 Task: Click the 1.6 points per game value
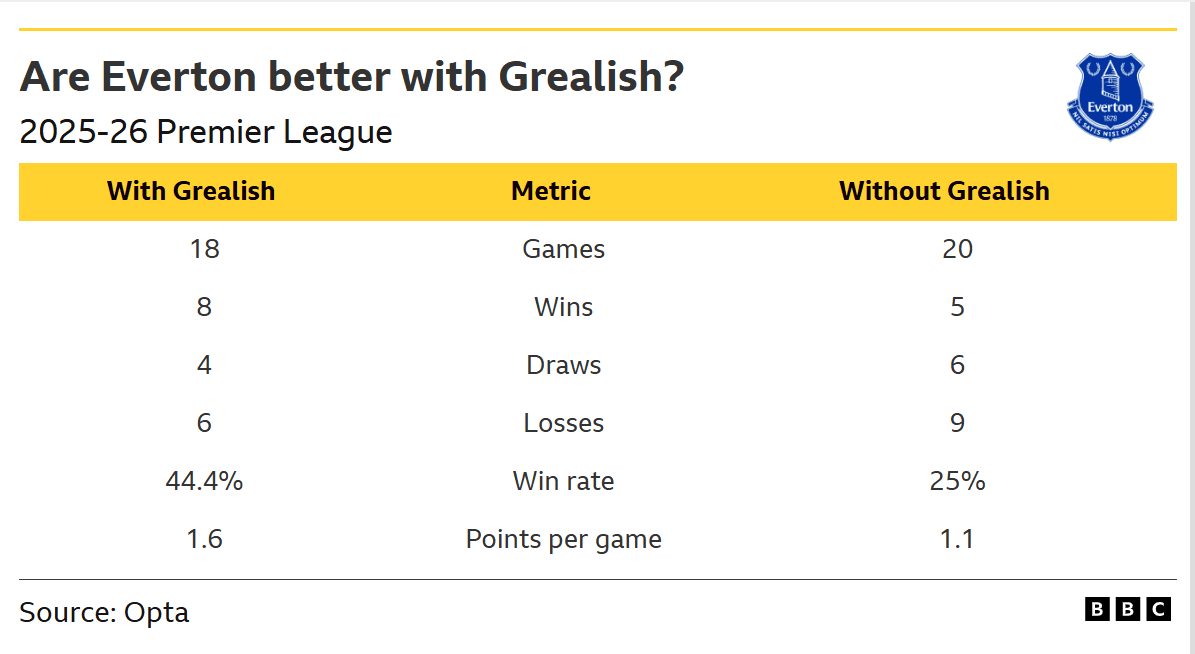(x=204, y=539)
